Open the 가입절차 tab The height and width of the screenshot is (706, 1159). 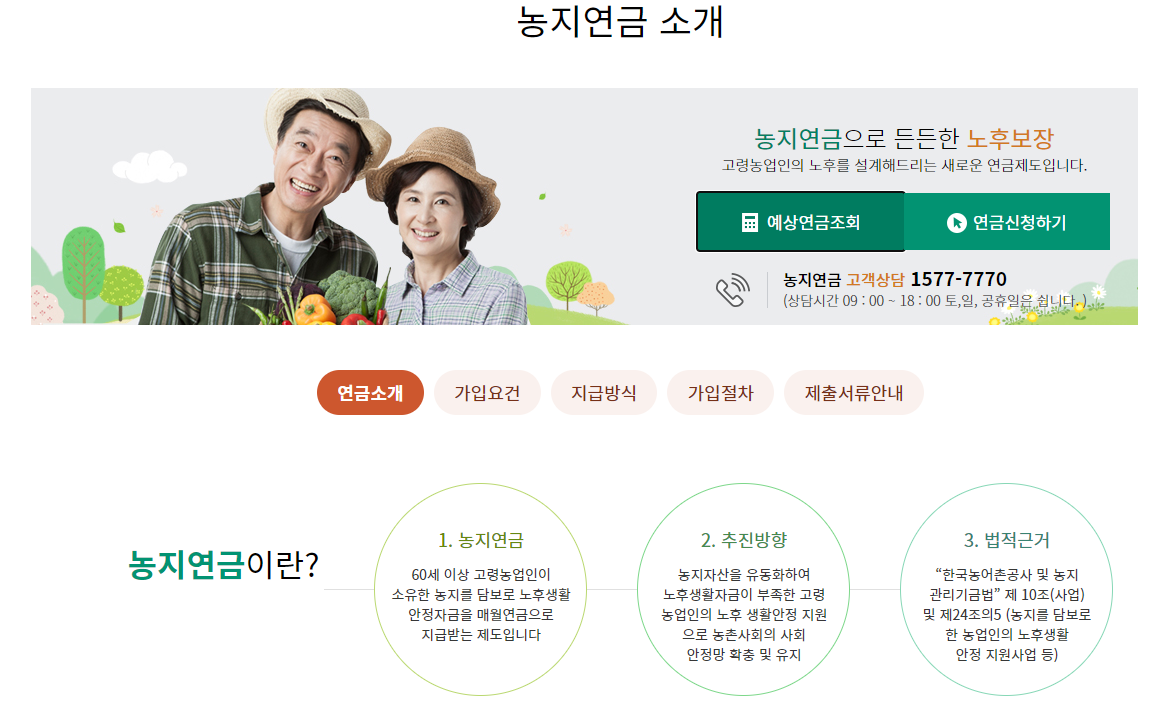pyautogui.click(x=721, y=393)
